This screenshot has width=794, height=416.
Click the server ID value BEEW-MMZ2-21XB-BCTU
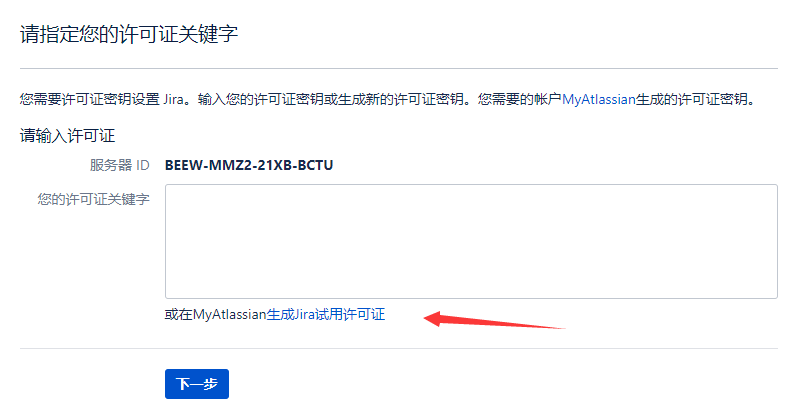click(249, 165)
